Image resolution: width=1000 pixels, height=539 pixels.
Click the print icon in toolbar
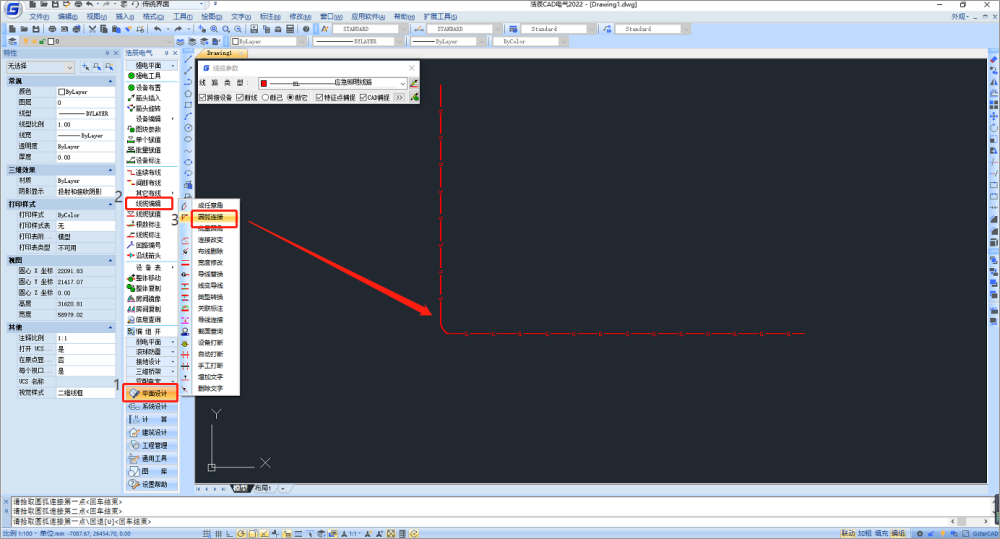click(x=53, y=30)
